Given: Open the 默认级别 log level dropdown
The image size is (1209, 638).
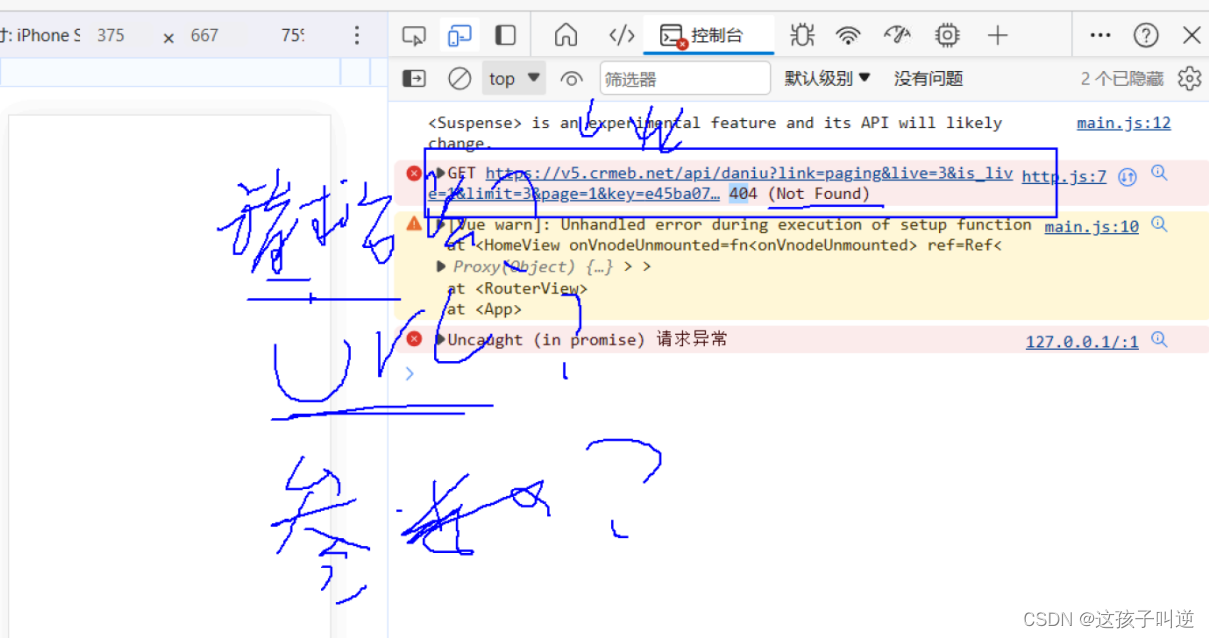Looking at the screenshot, I should (x=827, y=78).
